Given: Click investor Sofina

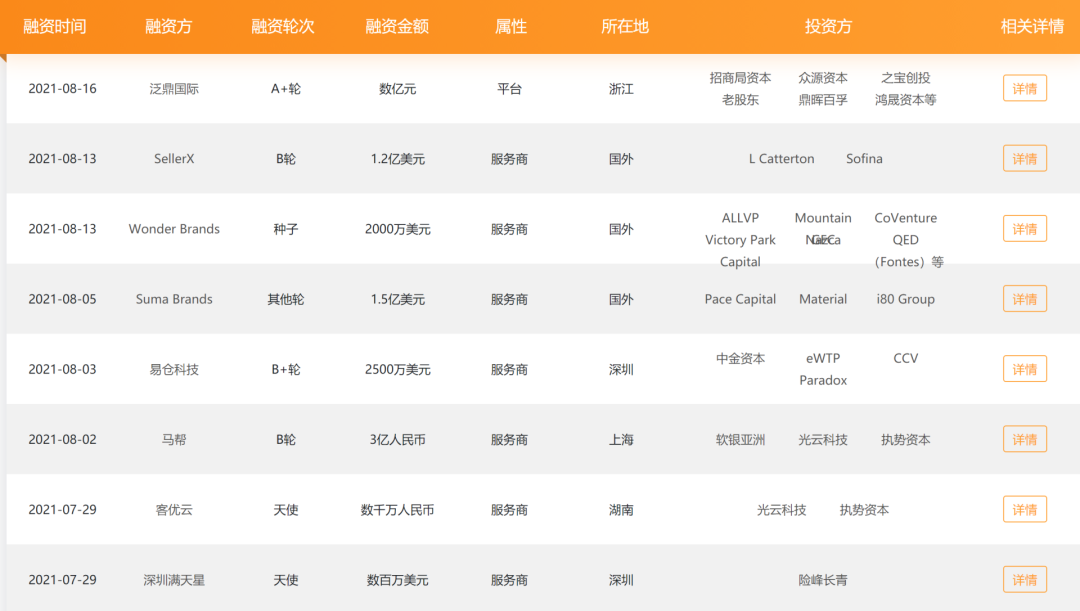Looking at the screenshot, I should (864, 158).
